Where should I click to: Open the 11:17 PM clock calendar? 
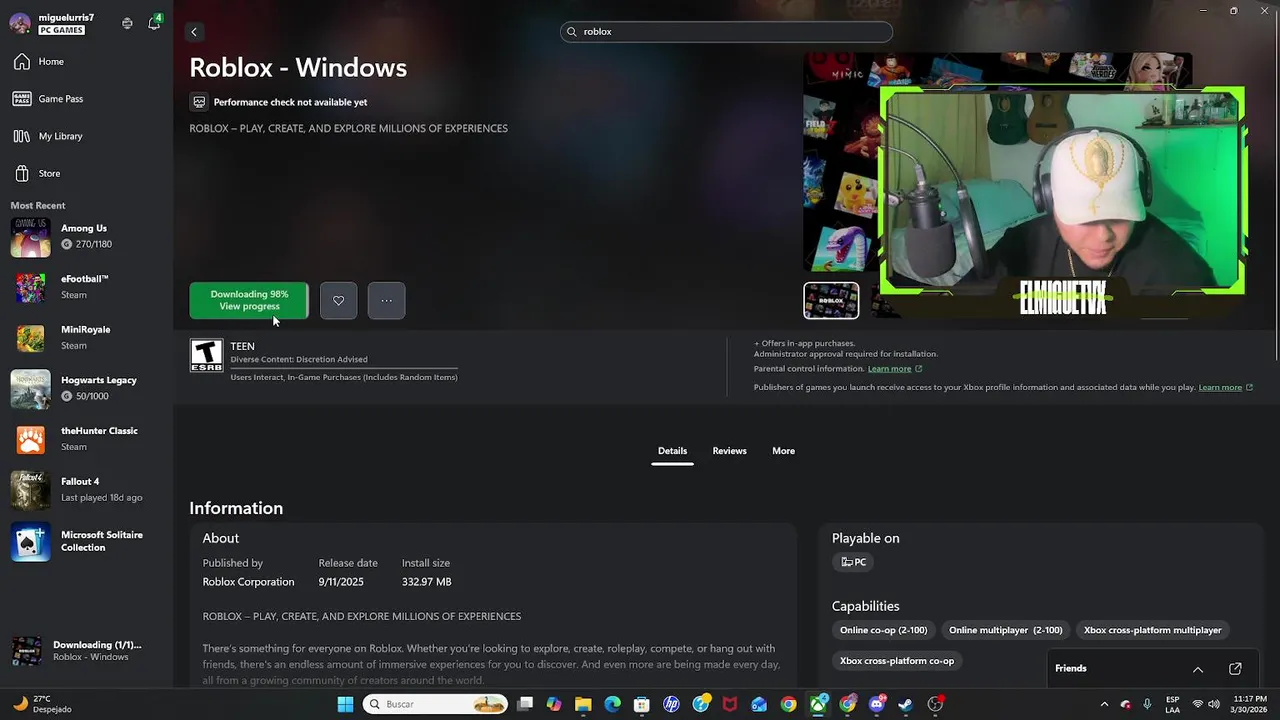pos(1250,704)
